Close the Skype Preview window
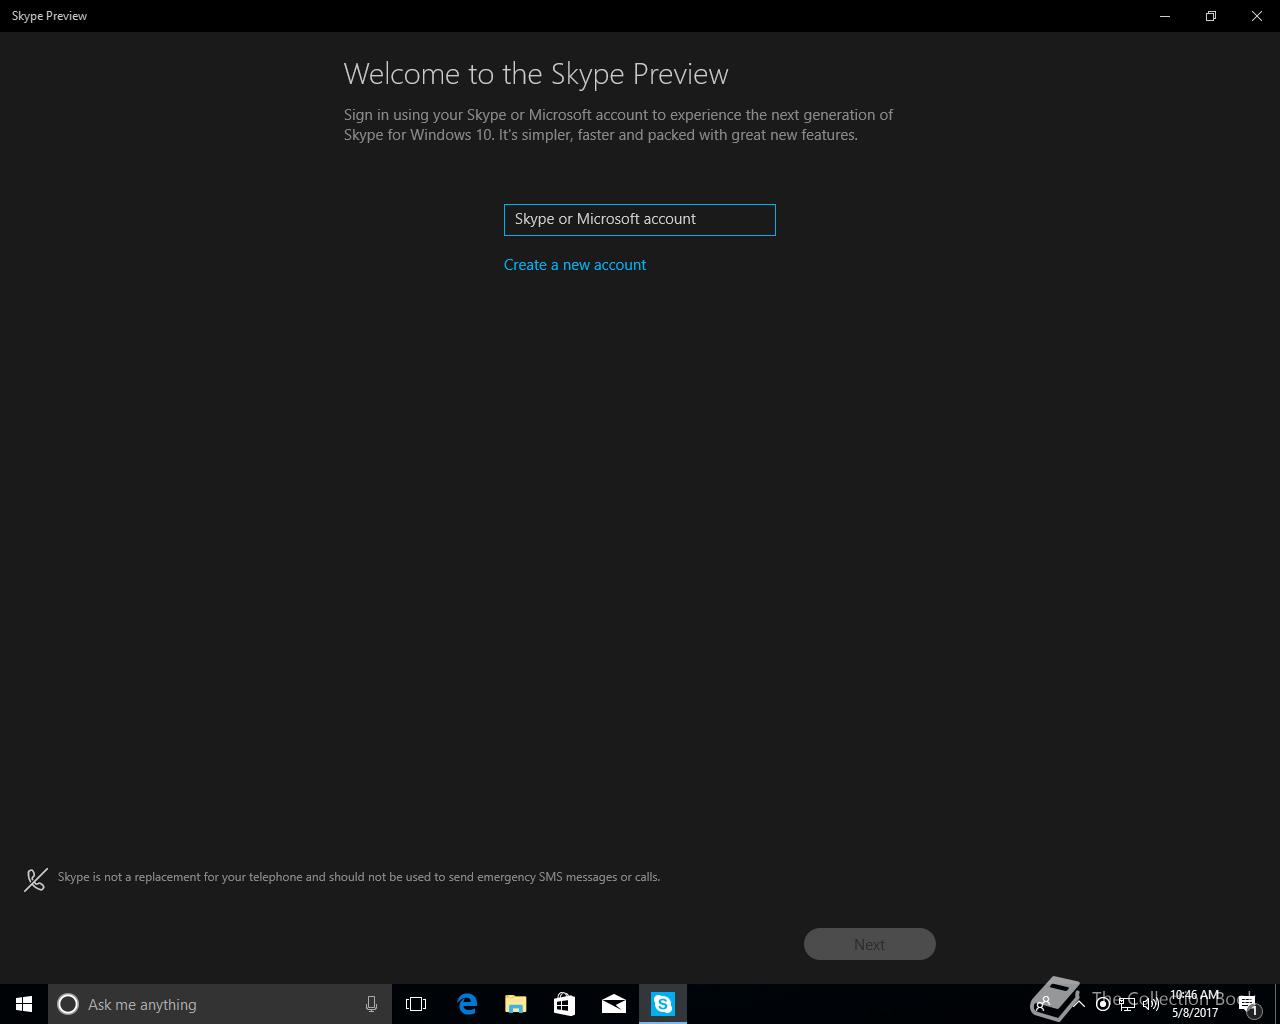Viewport: 1280px width, 1024px height. tap(1257, 16)
